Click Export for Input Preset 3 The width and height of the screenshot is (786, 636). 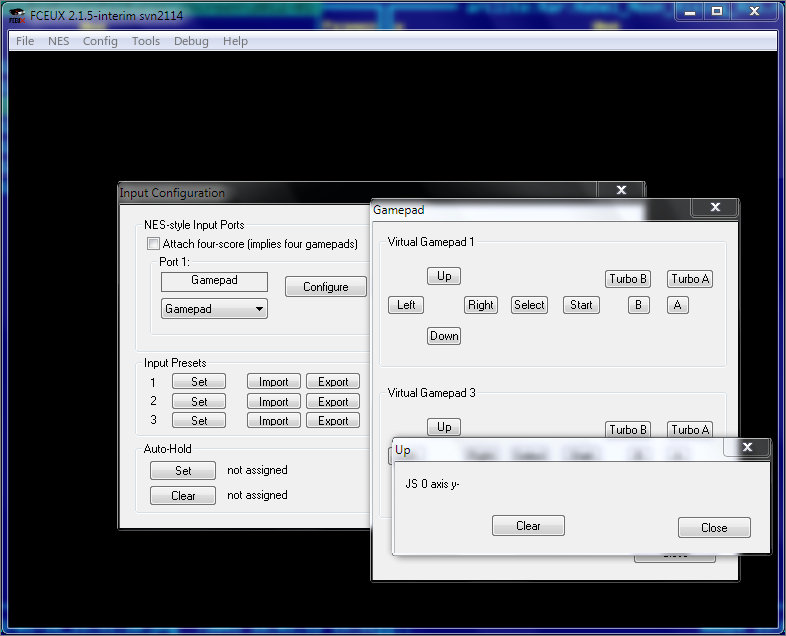[x=333, y=420]
